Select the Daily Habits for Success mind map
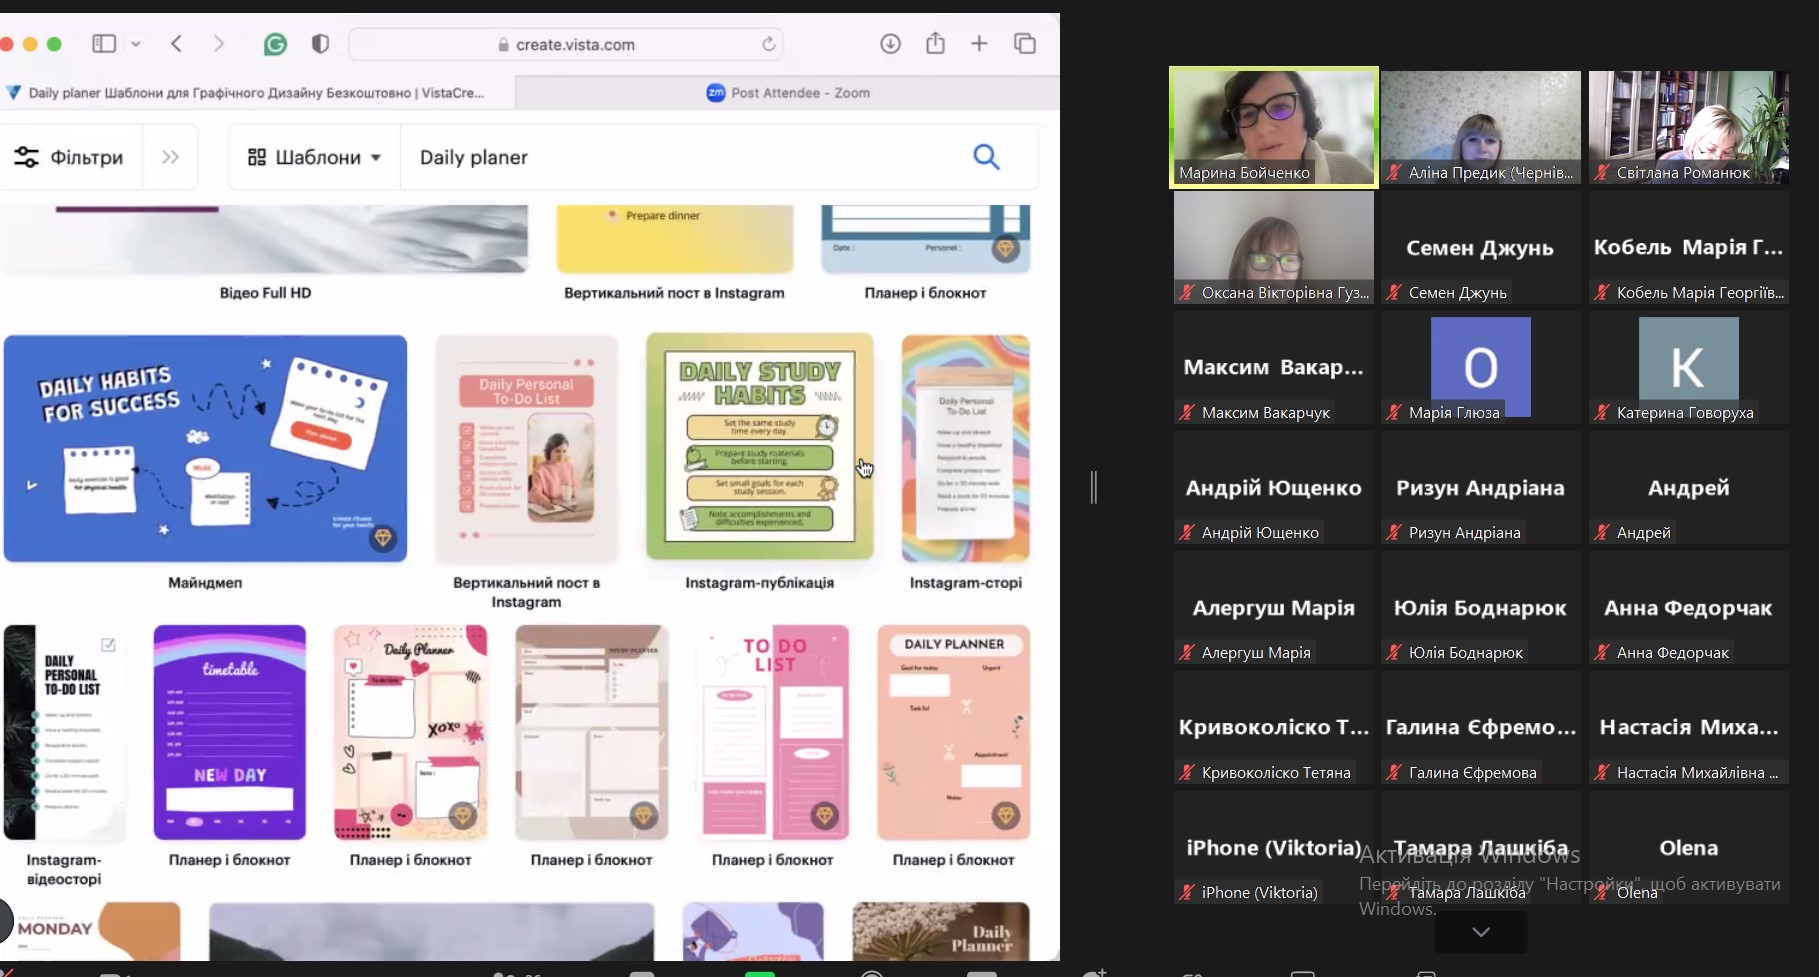 pos(205,448)
